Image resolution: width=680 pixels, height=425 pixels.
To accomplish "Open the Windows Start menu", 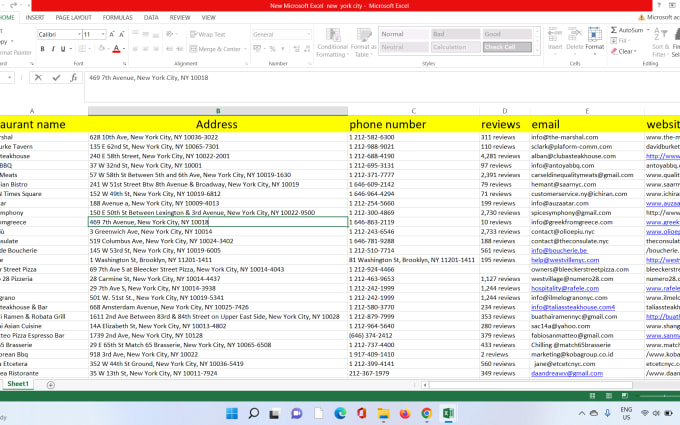I will point(232,413).
